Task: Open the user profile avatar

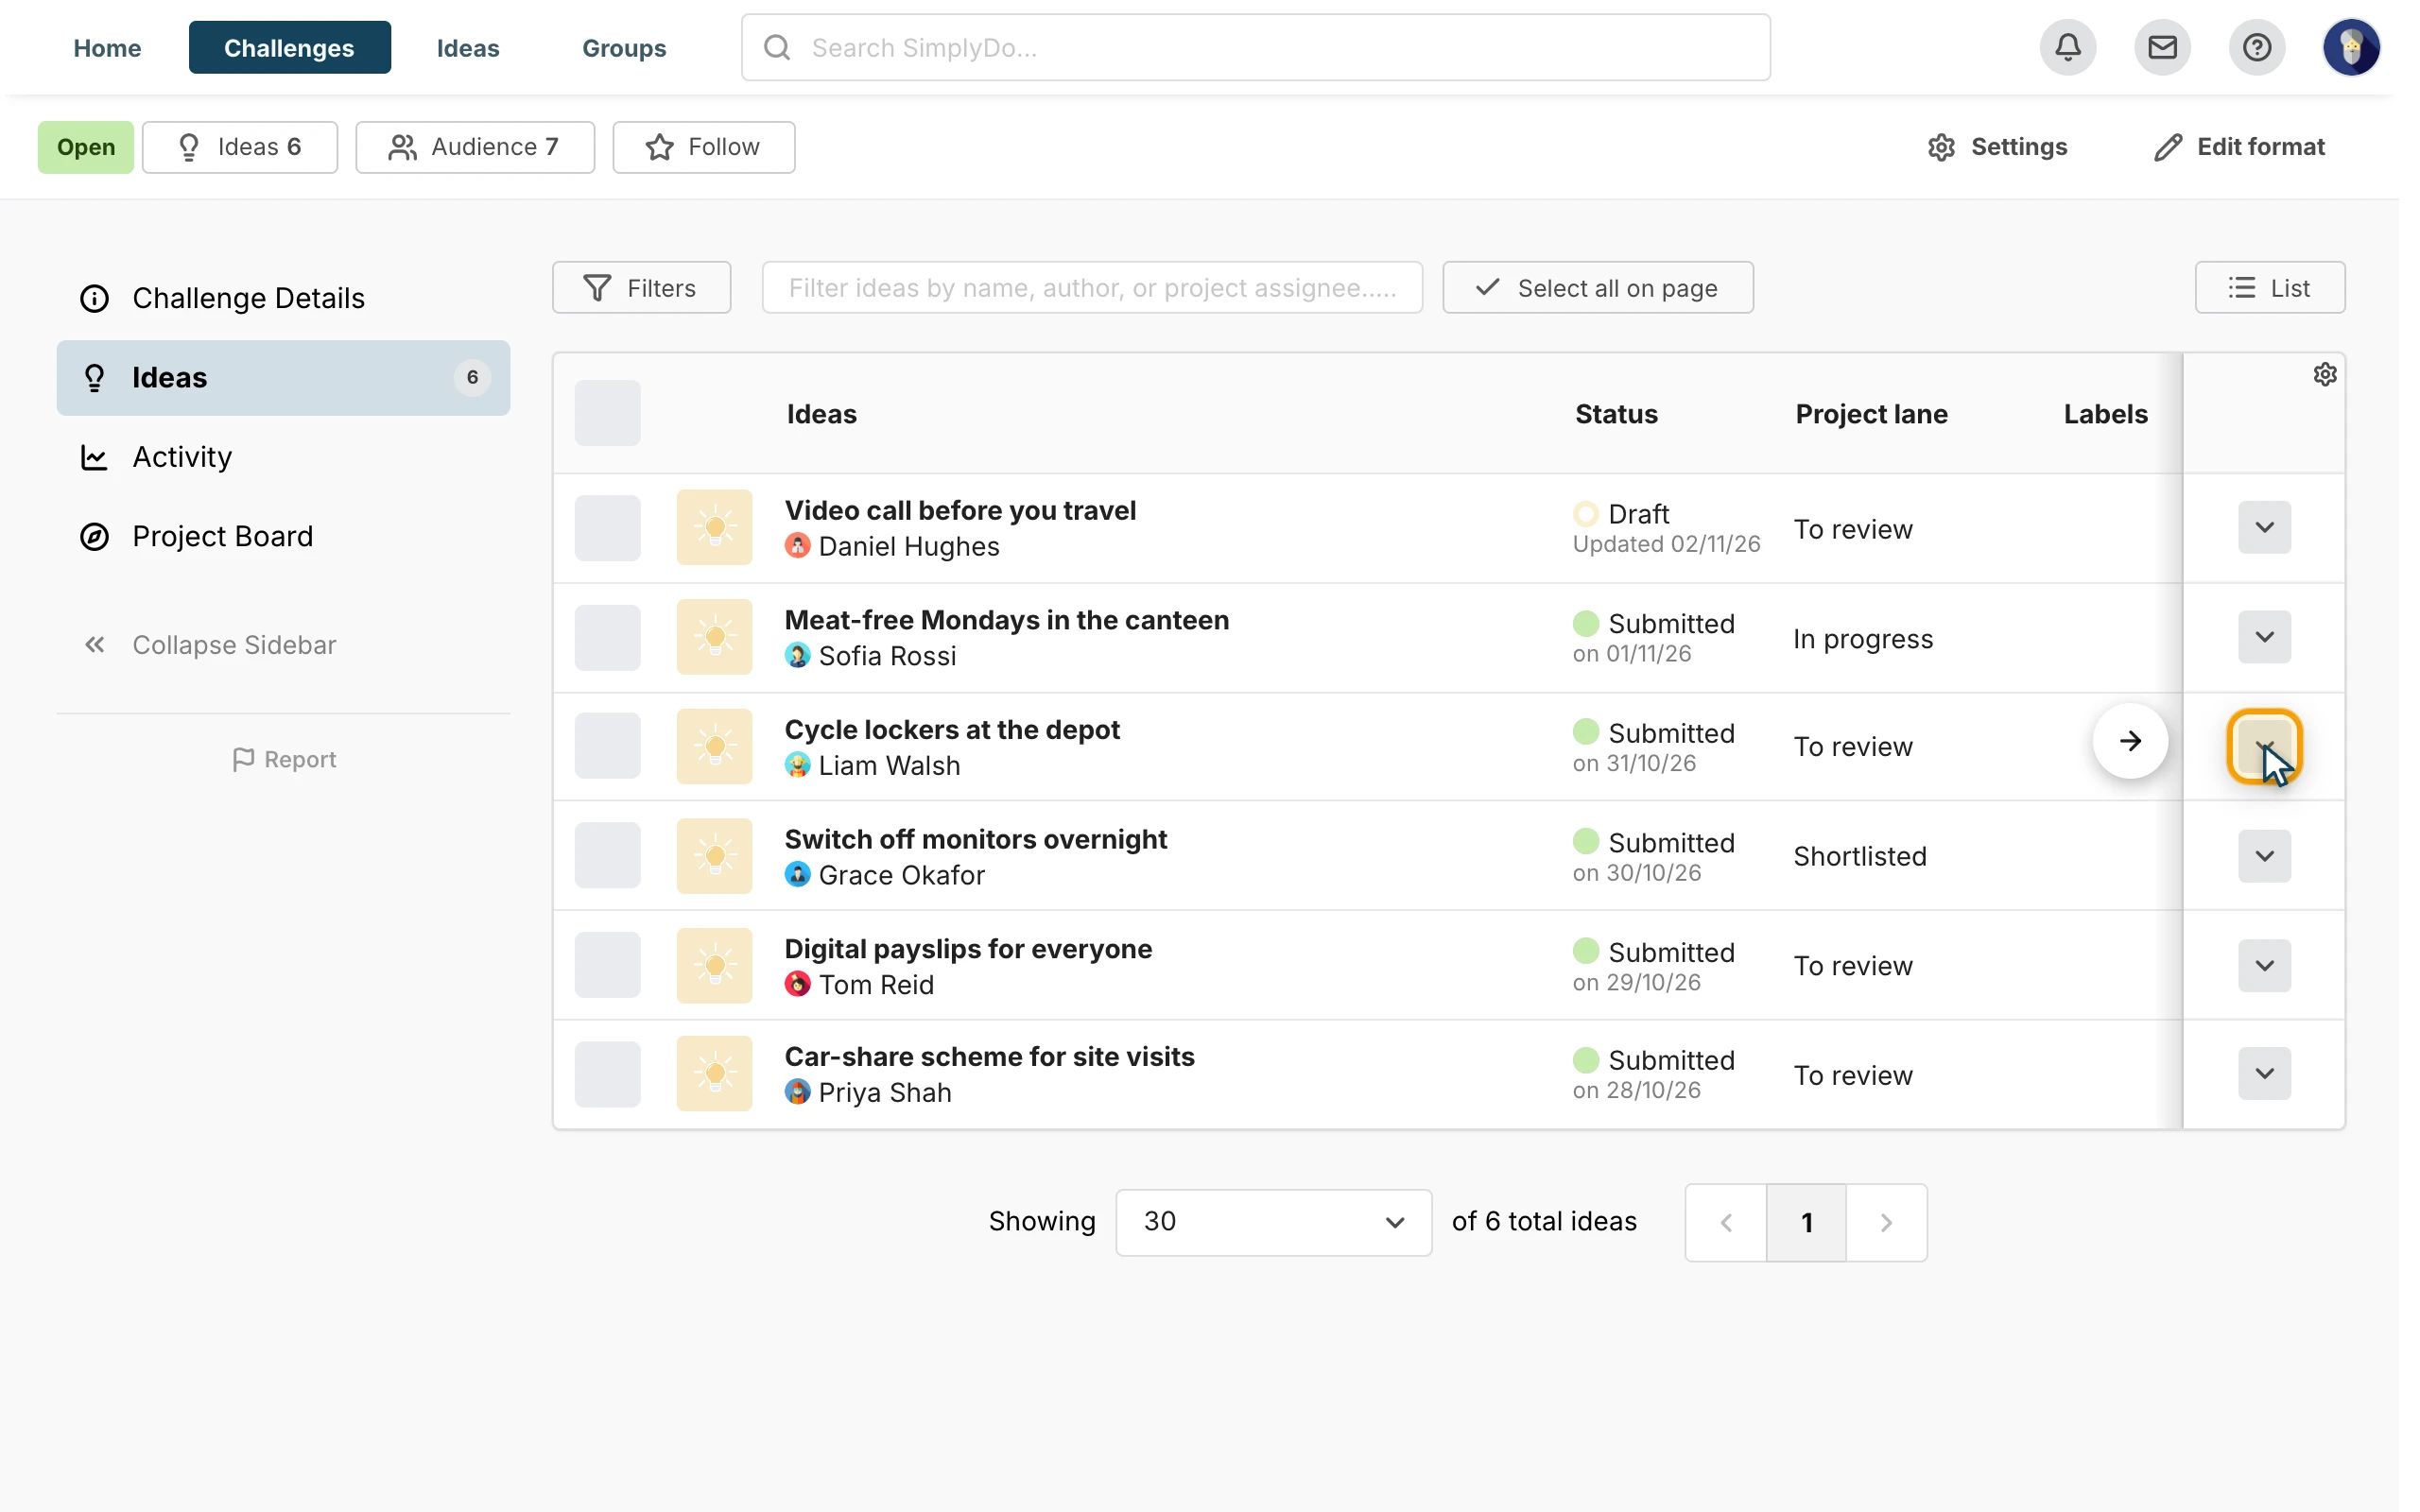Action: pyautogui.click(x=2351, y=47)
